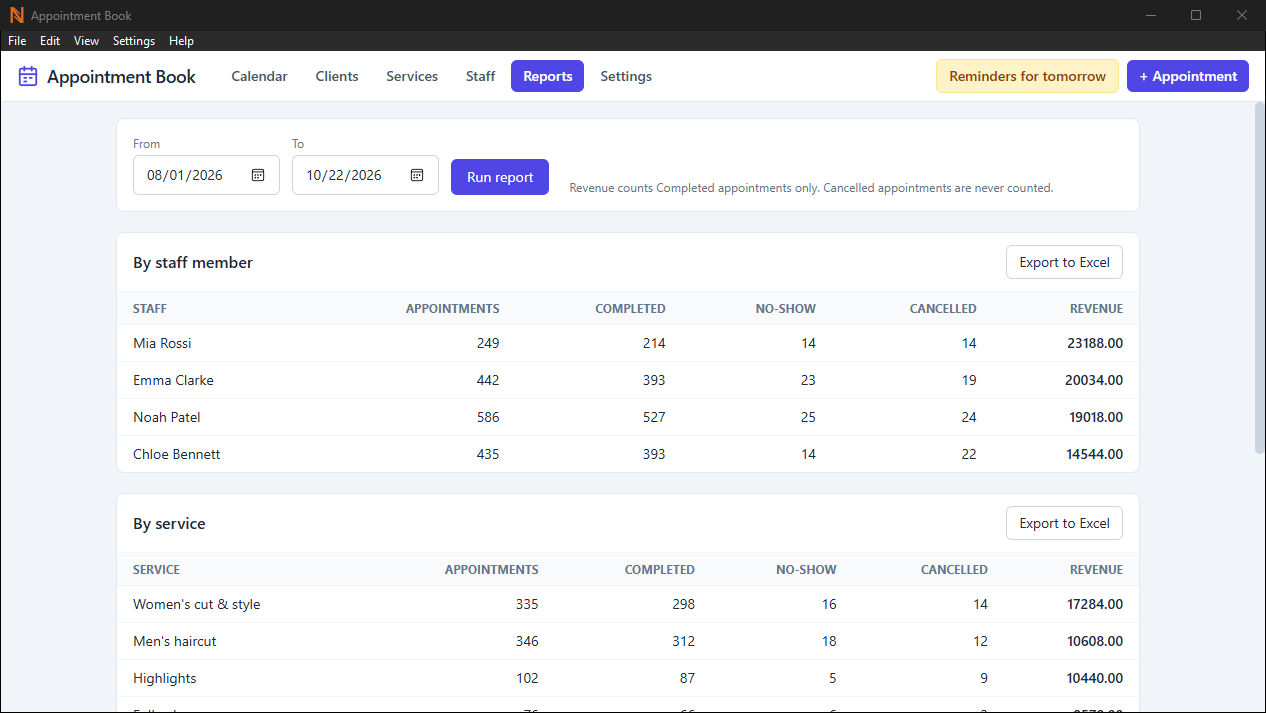Maximize the Appointment Book window
This screenshot has width=1266, height=713.
(x=1196, y=15)
